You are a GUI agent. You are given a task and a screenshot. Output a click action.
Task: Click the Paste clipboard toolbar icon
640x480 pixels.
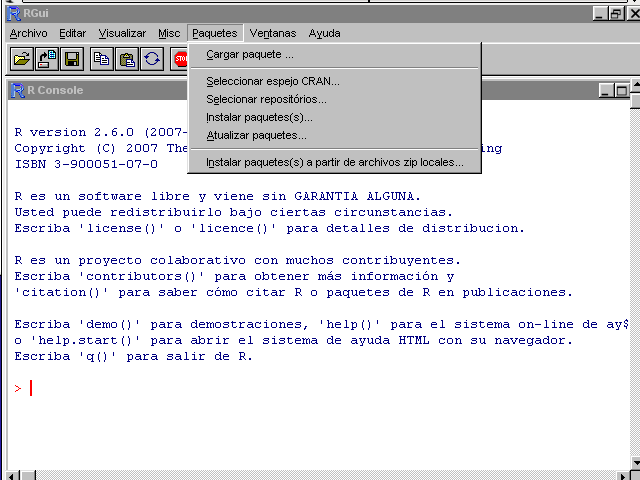point(127,59)
